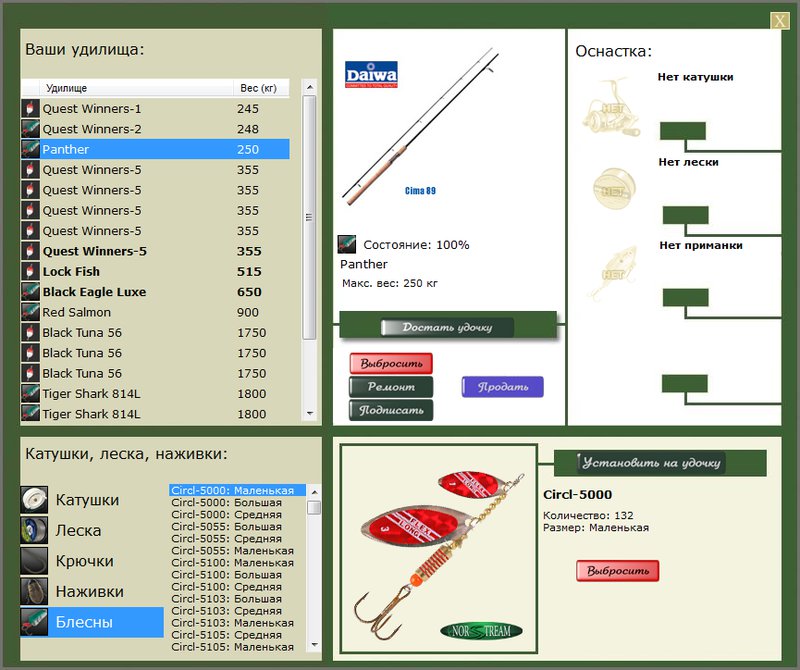Click the Подписать button
The image size is (800, 670).
(x=391, y=410)
